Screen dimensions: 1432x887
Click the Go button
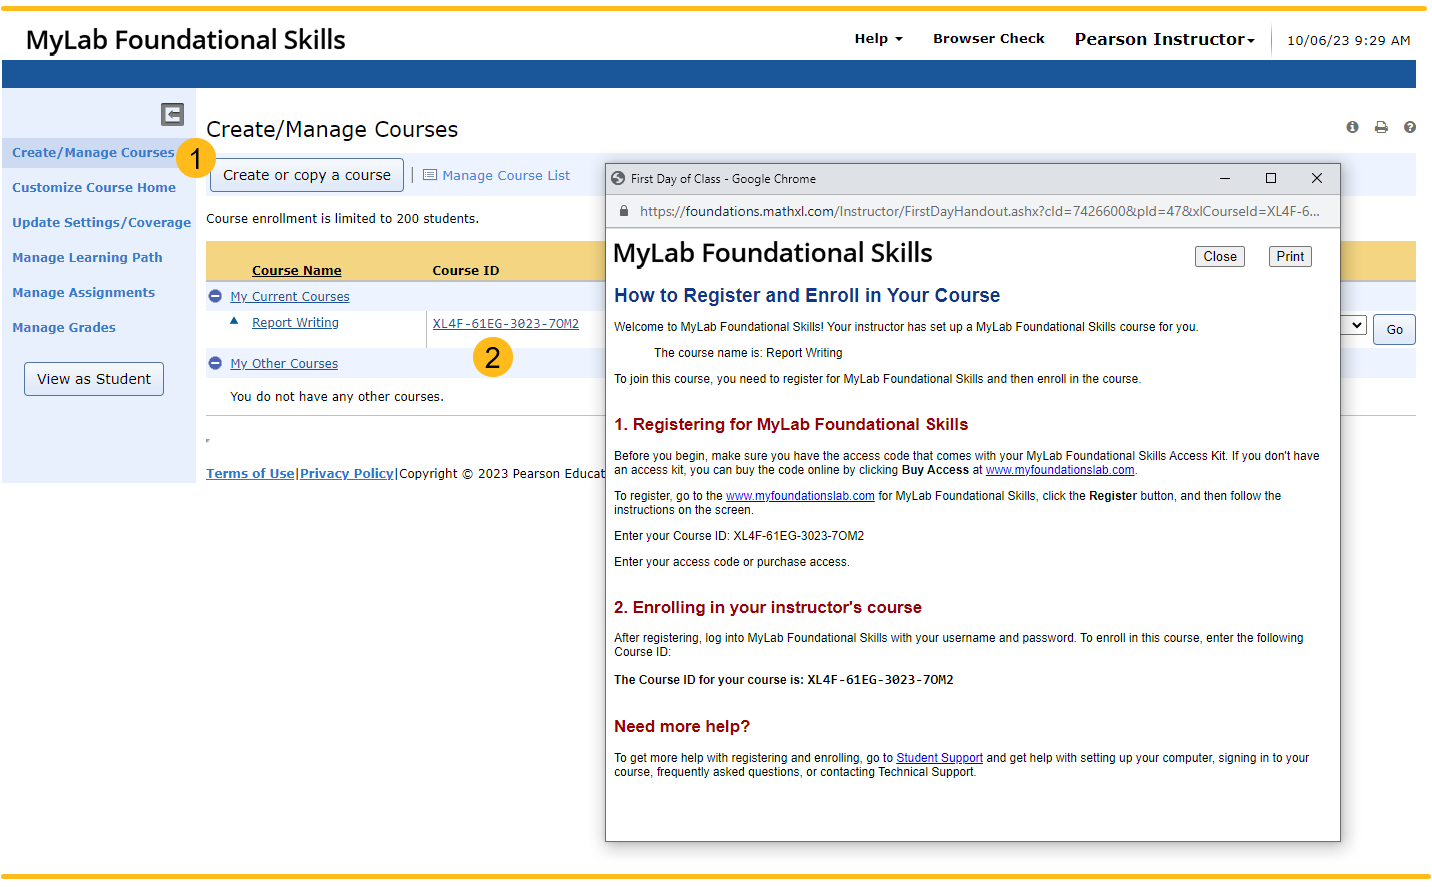point(1394,329)
